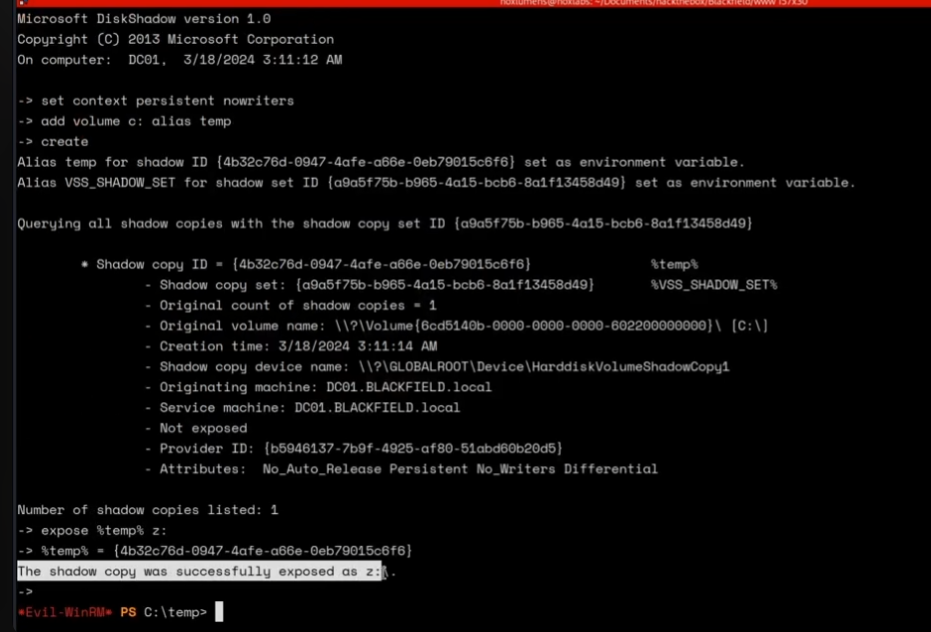
Task: Click 'Original count of shadow copies = 1'
Action: [290, 305]
